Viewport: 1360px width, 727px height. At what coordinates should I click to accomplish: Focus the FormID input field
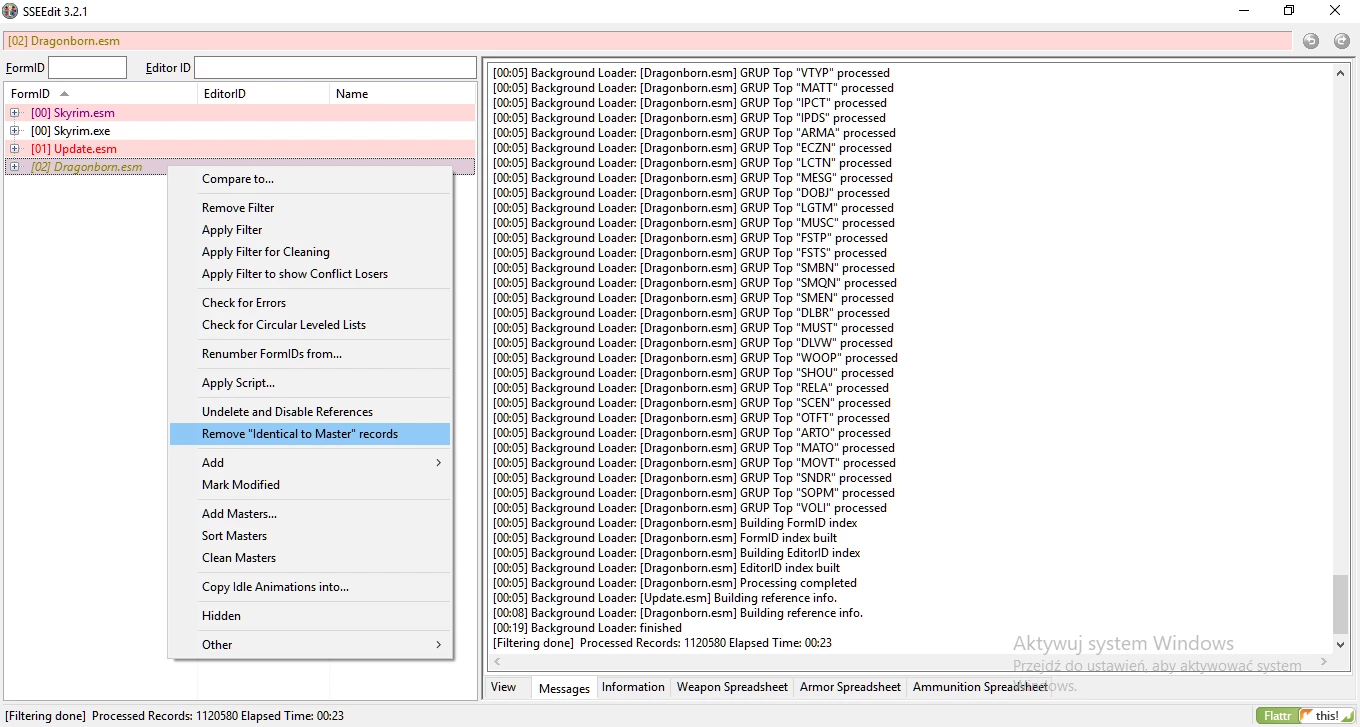[88, 68]
